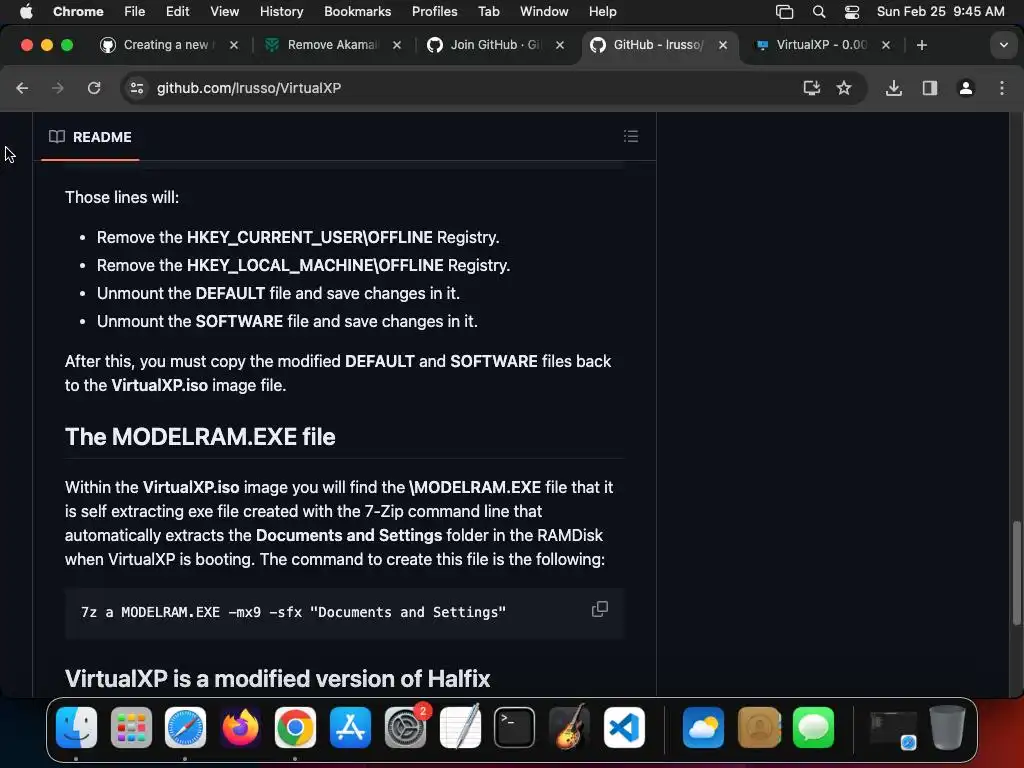Copy the 7z command code block

click(600, 609)
